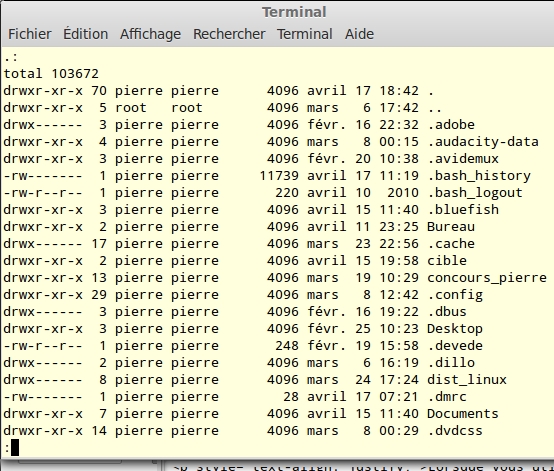Open the Fichier menu
Viewport: 554px width, 471px height.
click(x=30, y=34)
